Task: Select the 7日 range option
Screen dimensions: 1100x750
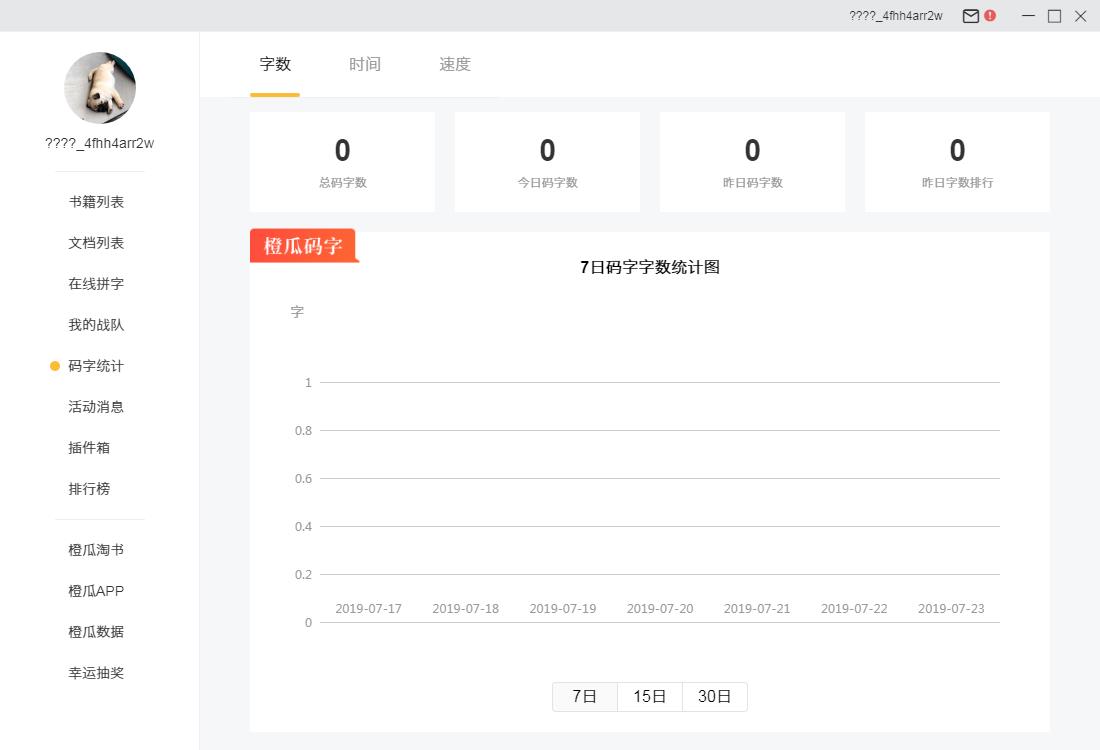Action: coord(585,697)
